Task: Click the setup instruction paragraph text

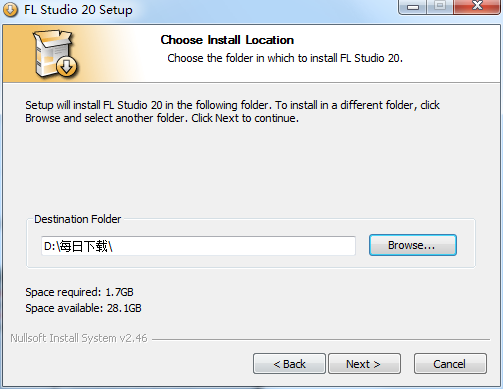Action: point(232,112)
